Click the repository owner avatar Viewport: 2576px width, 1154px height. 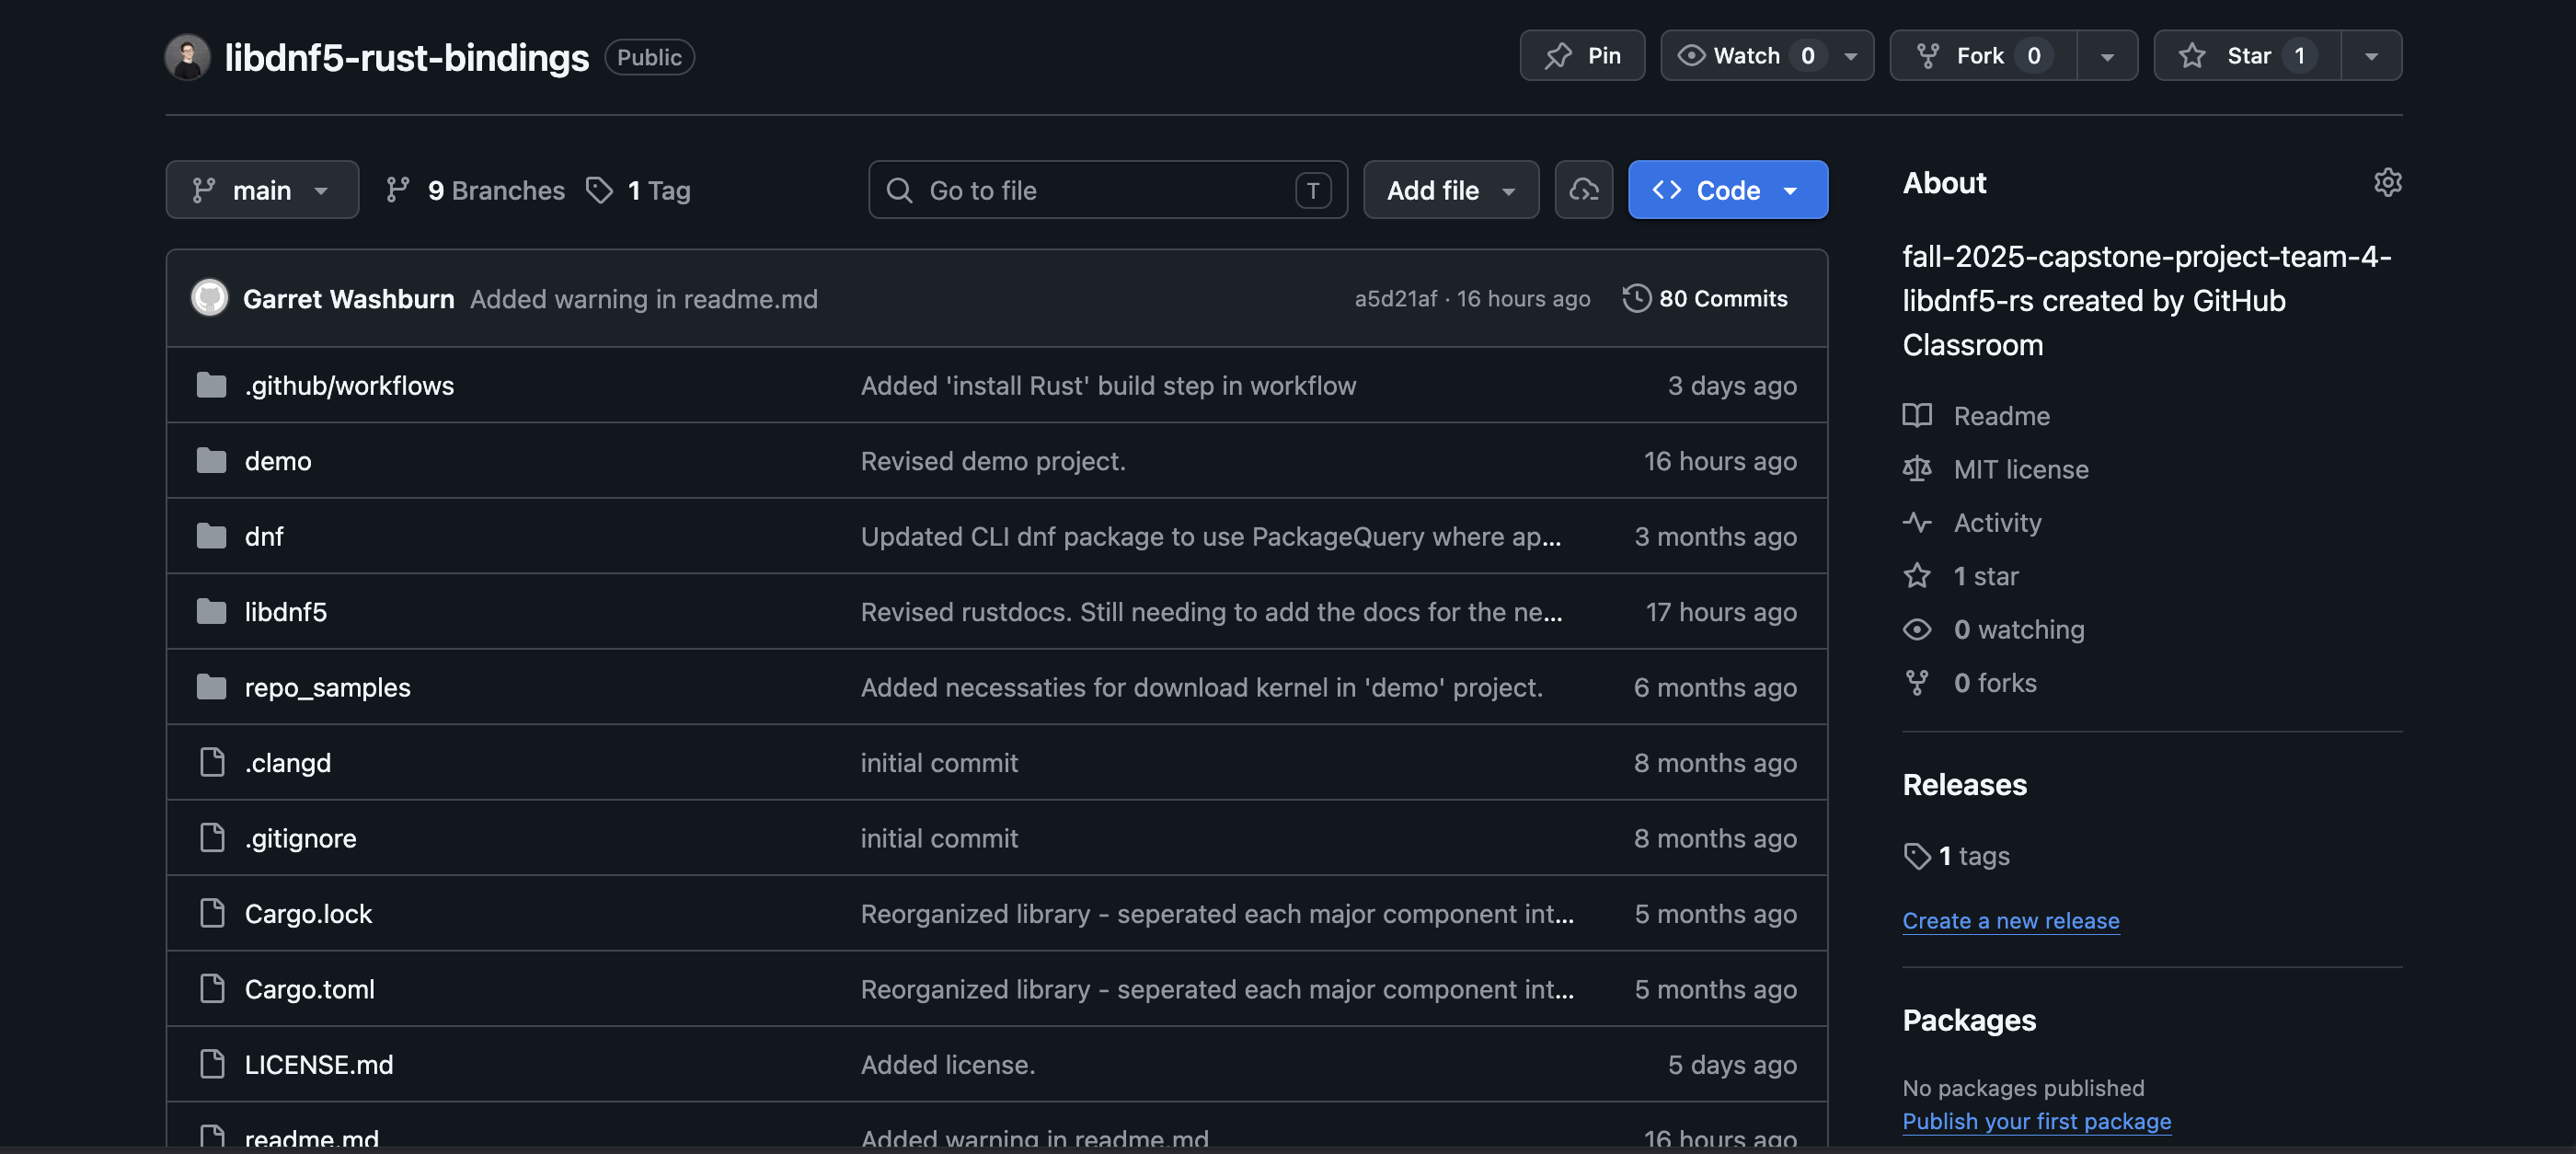(x=187, y=57)
